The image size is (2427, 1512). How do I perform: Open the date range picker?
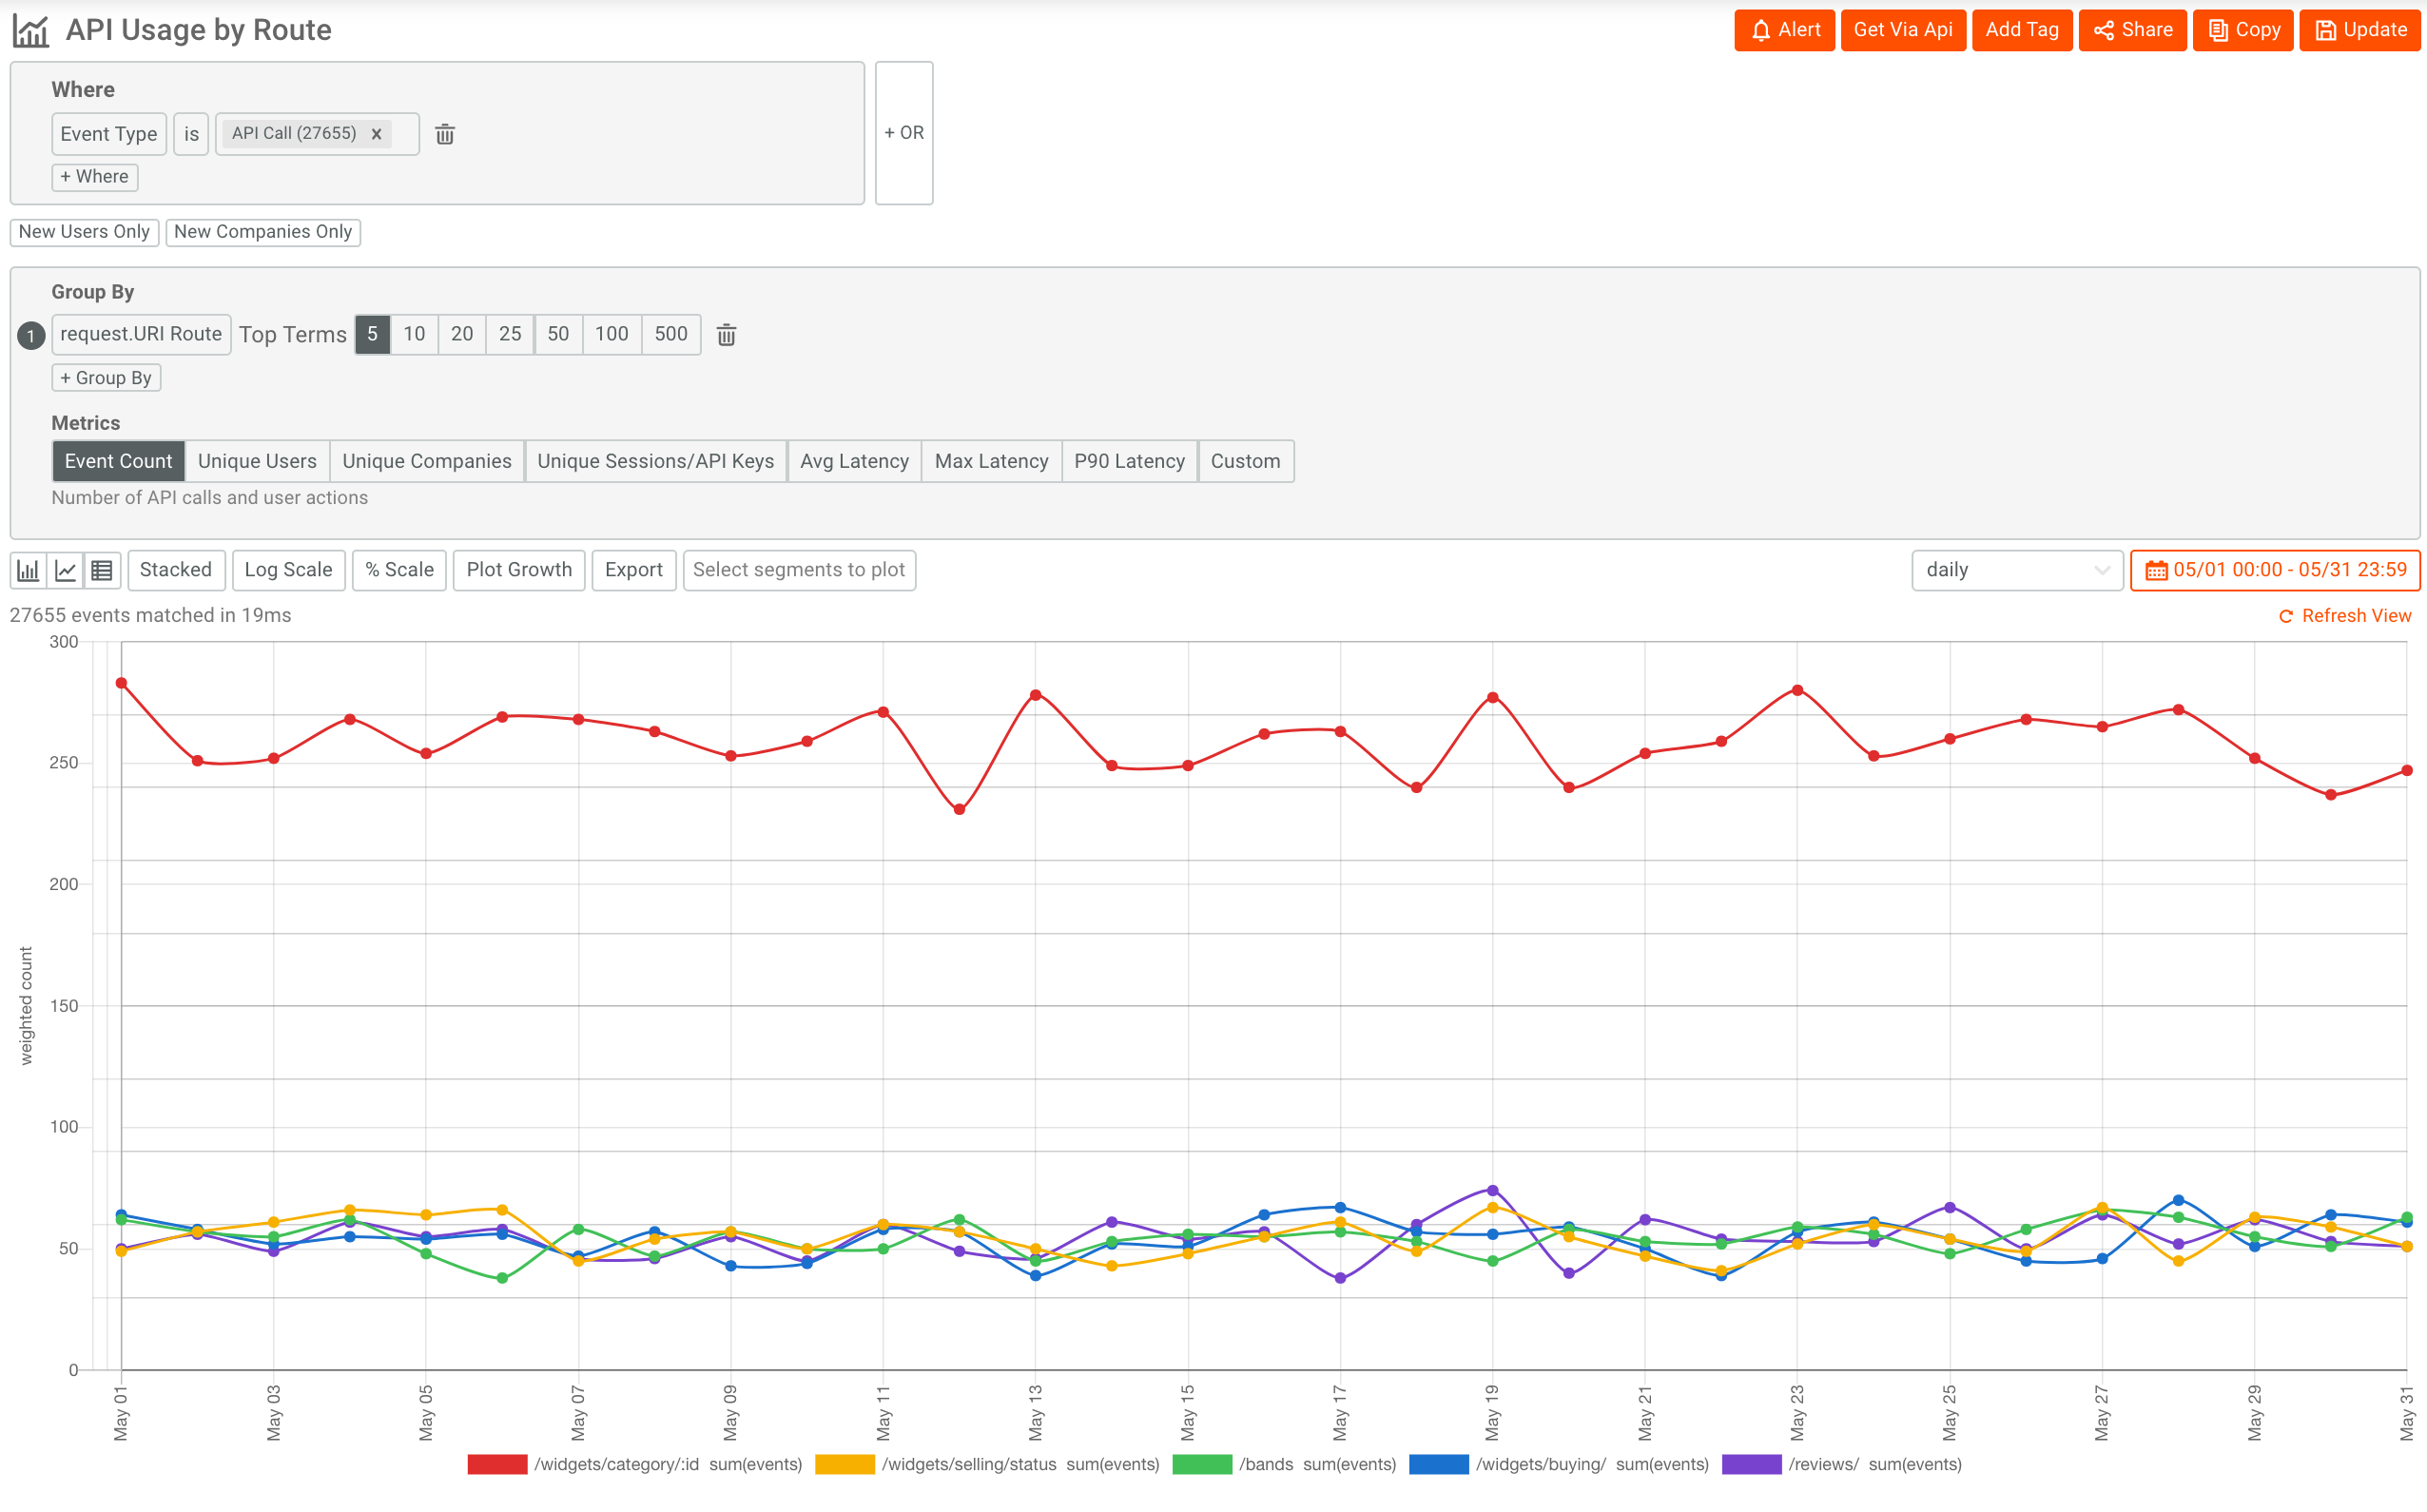(x=2275, y=570)
